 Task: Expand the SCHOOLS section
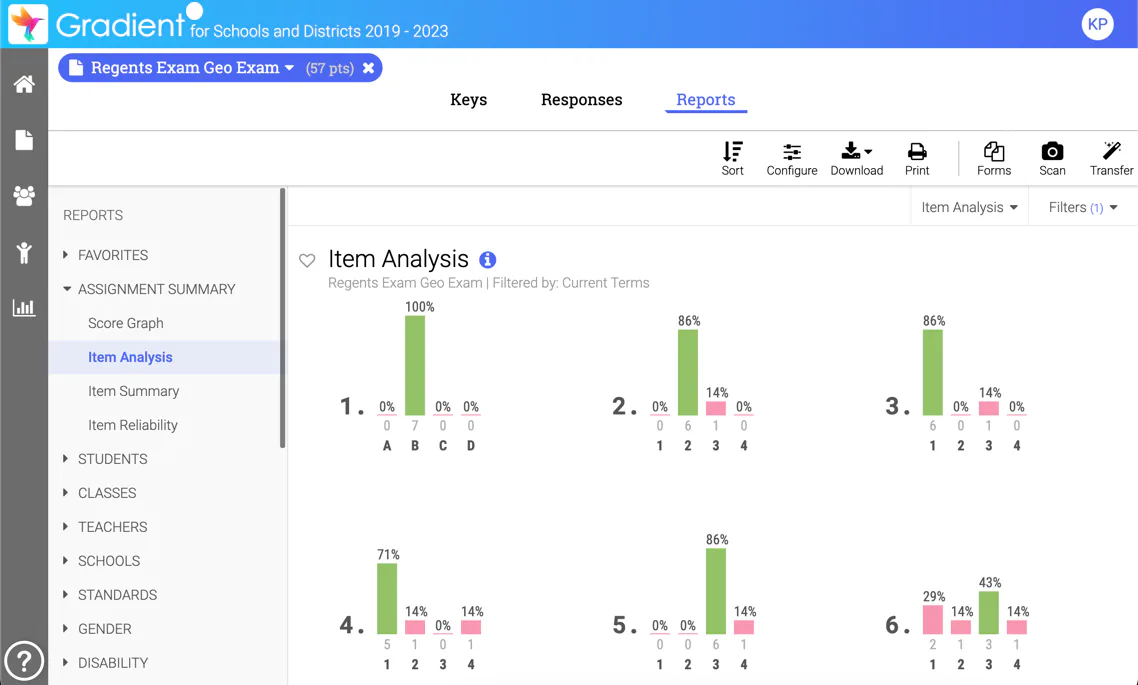coord(102,561)
